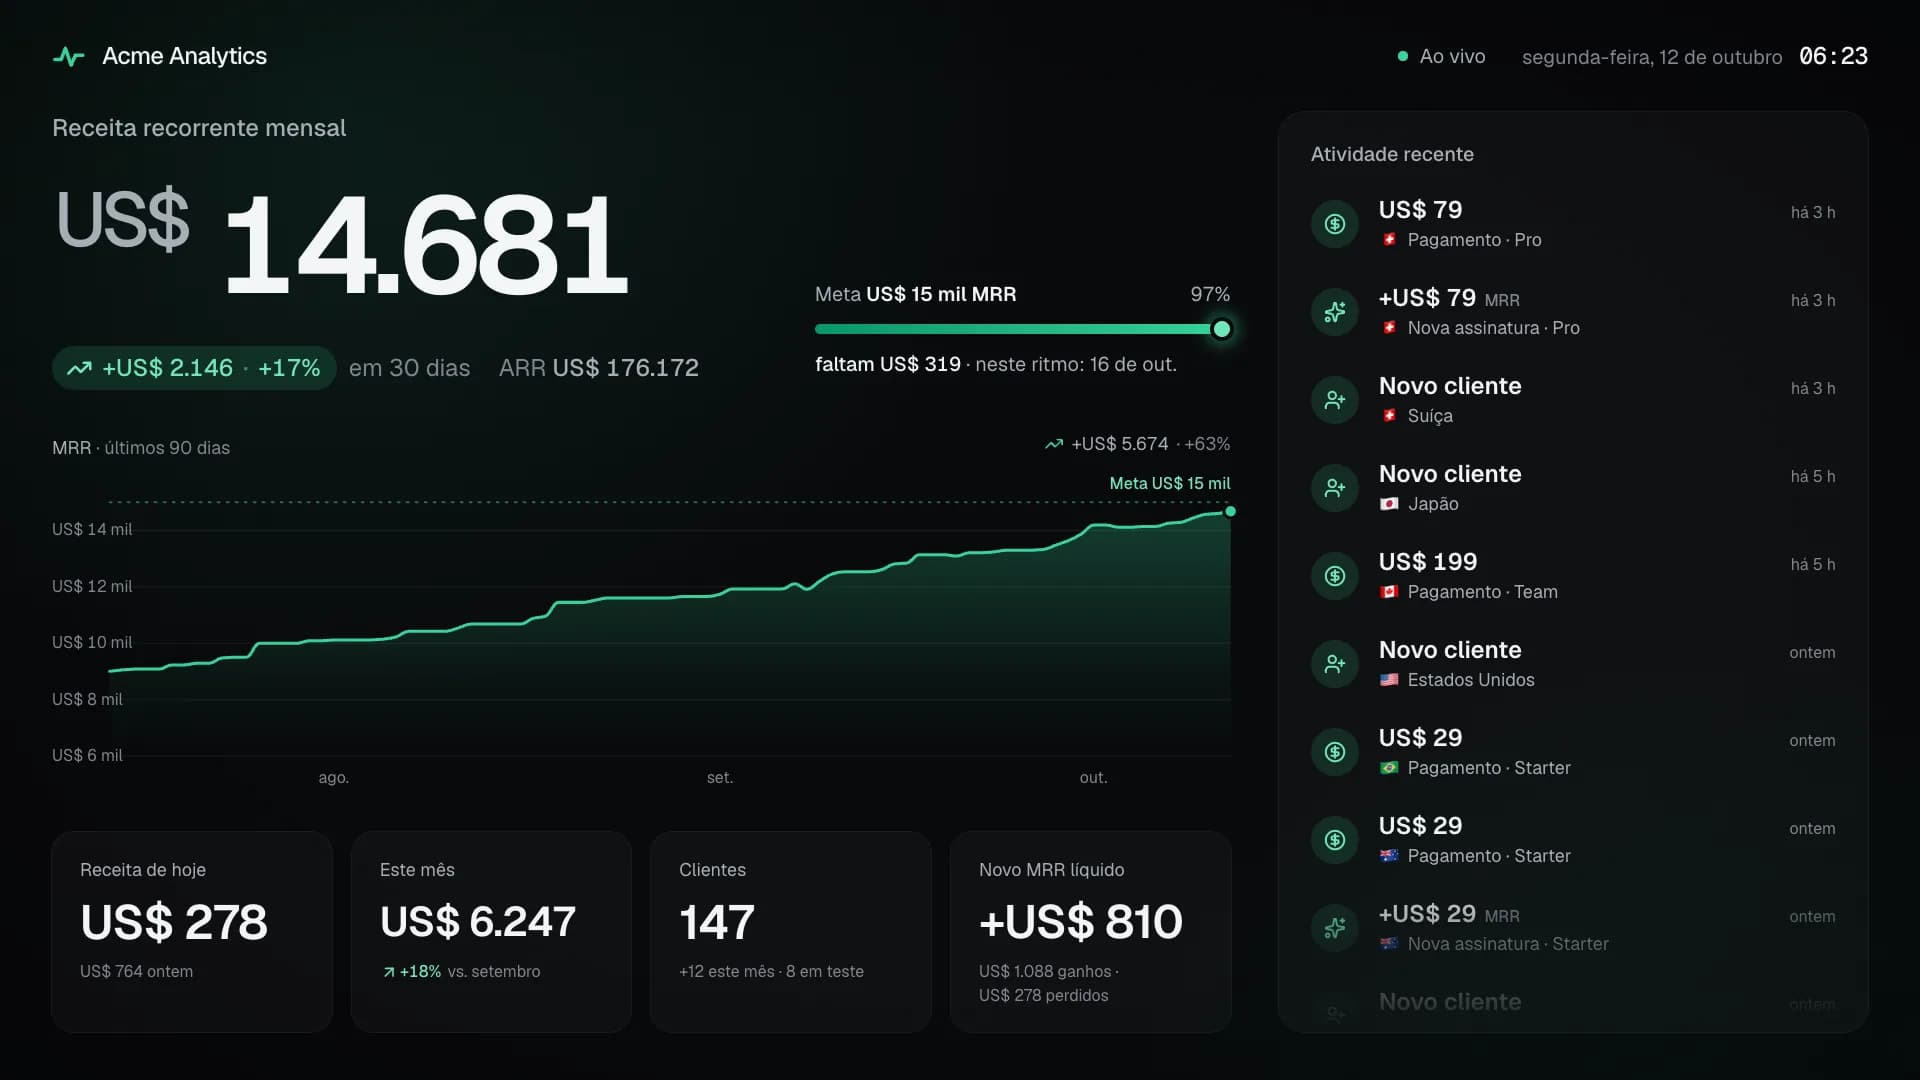Click the 'set.' month axis label
1920x1080 pixels.
coord(720,778)
